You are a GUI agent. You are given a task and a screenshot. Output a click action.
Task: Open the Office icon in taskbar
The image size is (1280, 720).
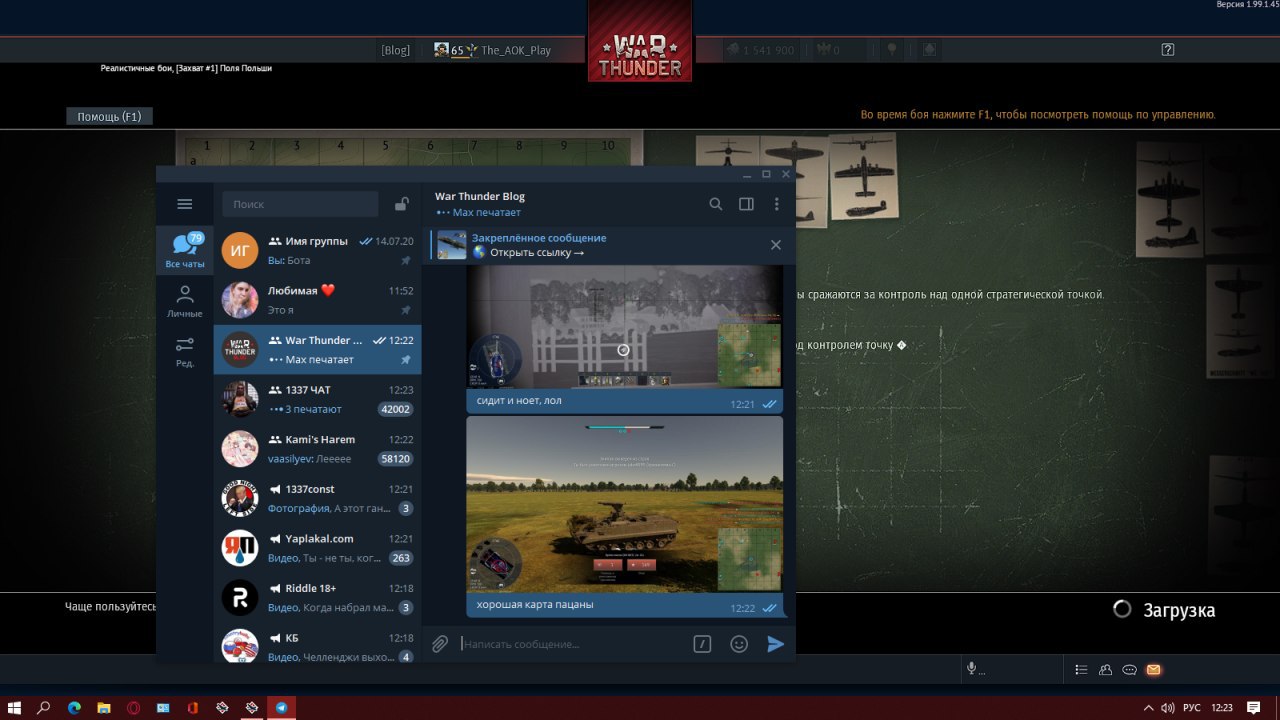click(x=192, y=707)
